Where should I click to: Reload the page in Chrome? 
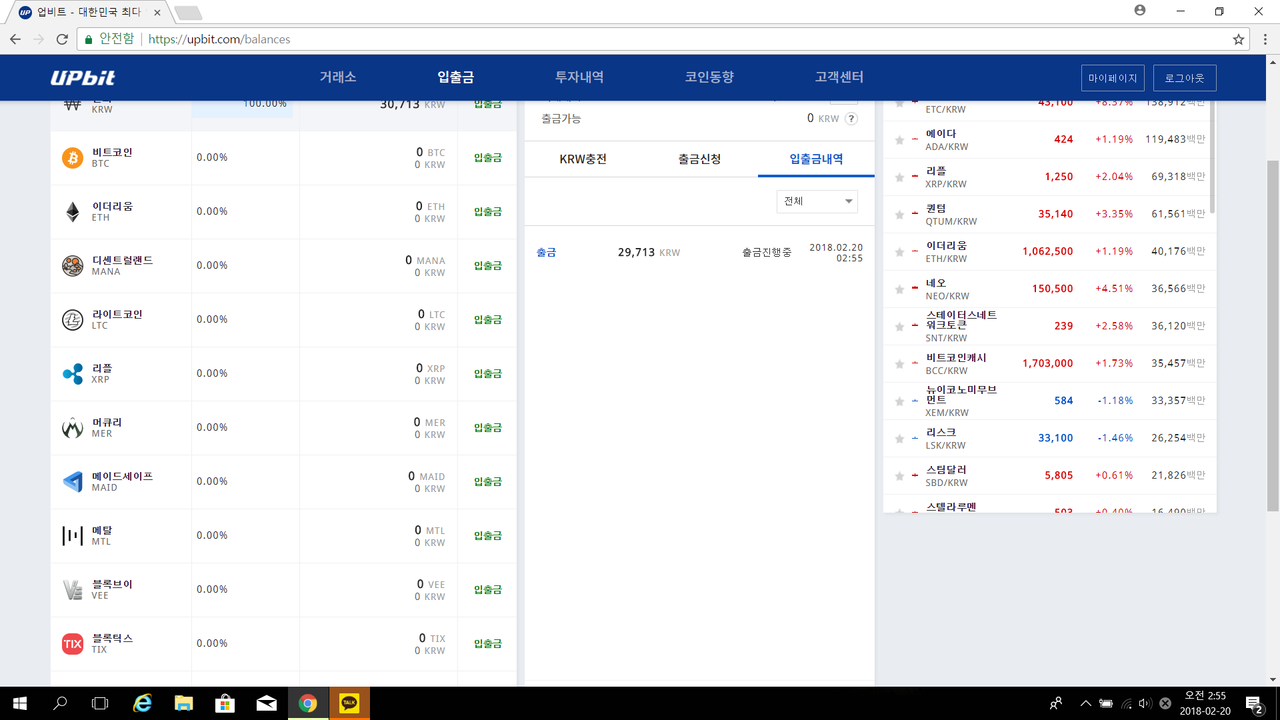(62, 39)
